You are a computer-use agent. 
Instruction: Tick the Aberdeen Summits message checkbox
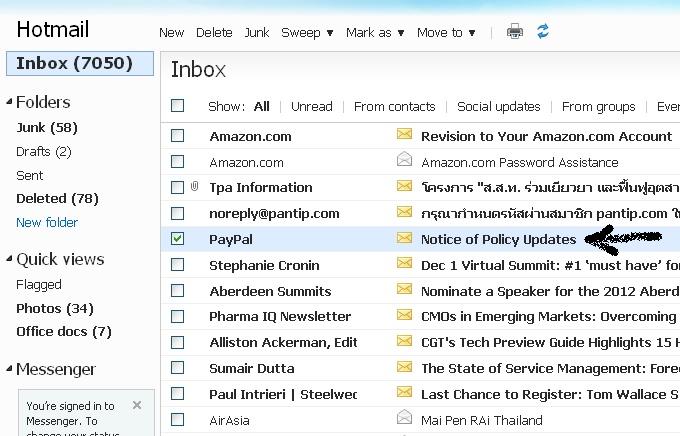point(177,291)
